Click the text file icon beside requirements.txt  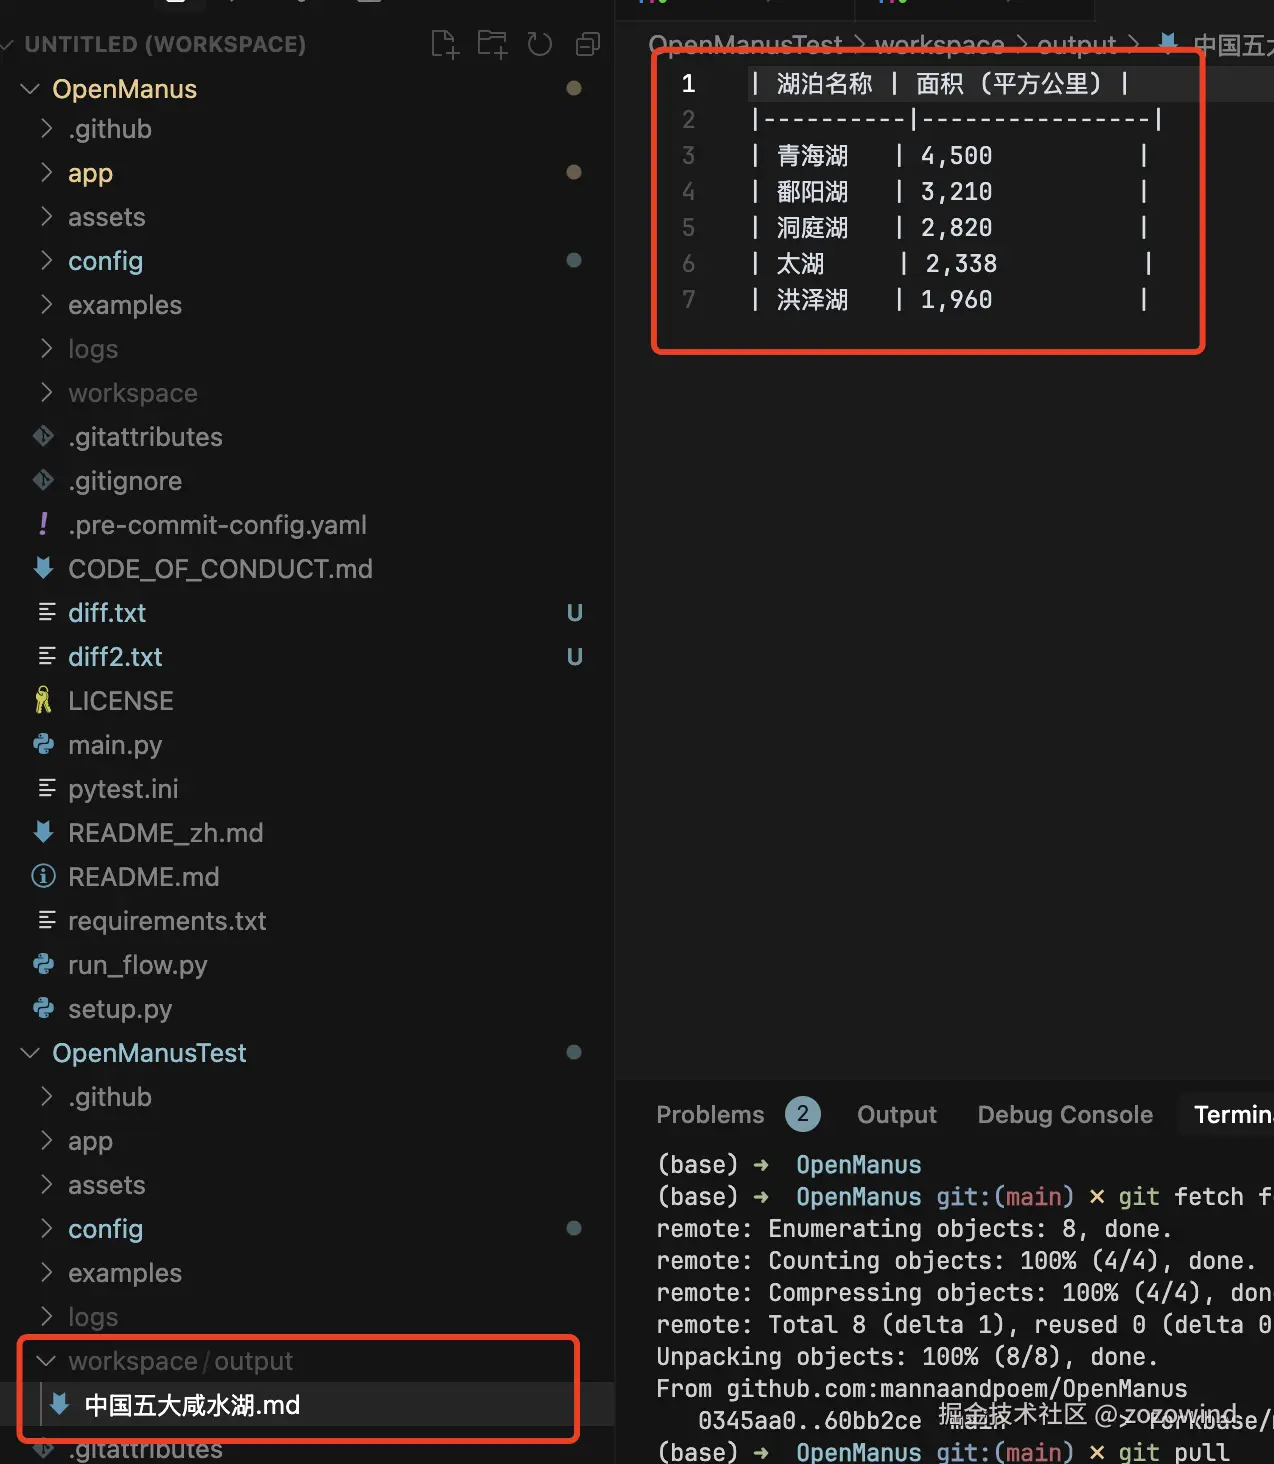click(x=46, y=920)
